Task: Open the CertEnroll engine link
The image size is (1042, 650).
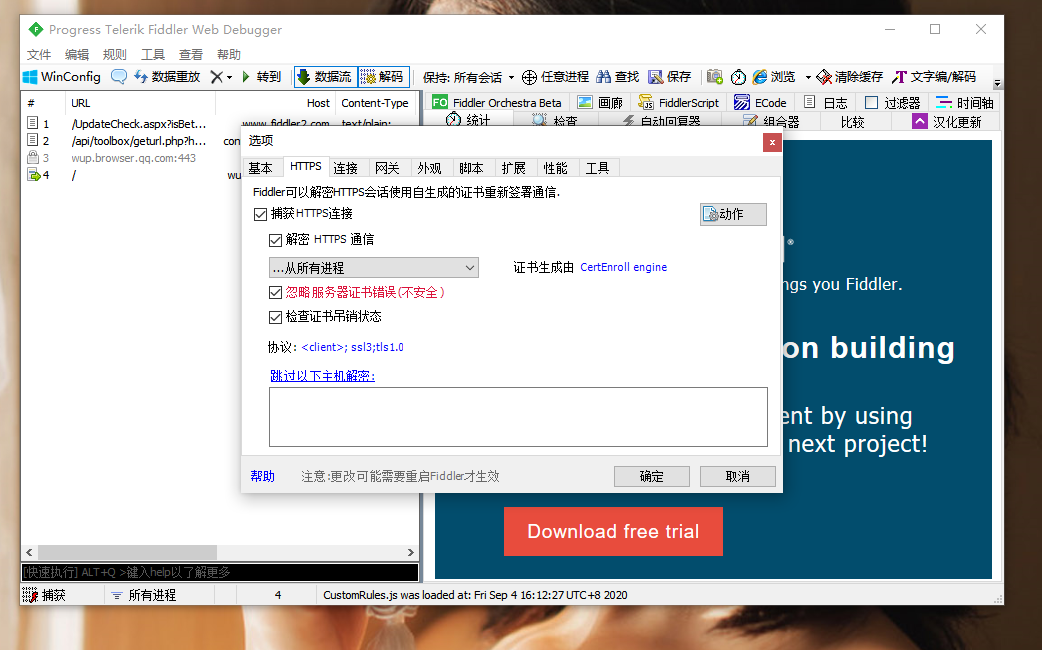Action: click(x=623, y=267)
